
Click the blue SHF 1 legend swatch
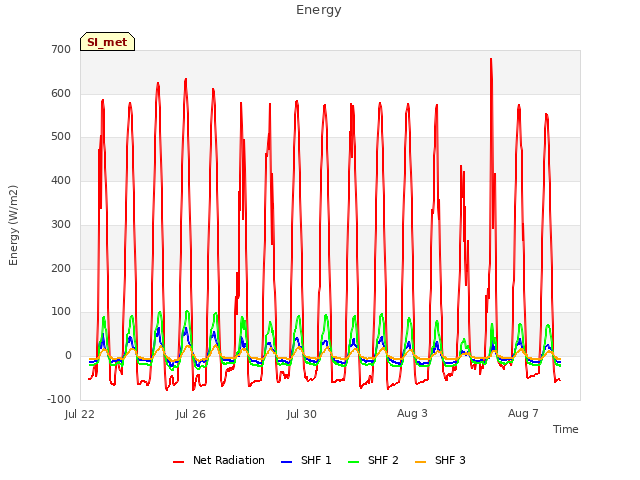[x=287, y=462]
